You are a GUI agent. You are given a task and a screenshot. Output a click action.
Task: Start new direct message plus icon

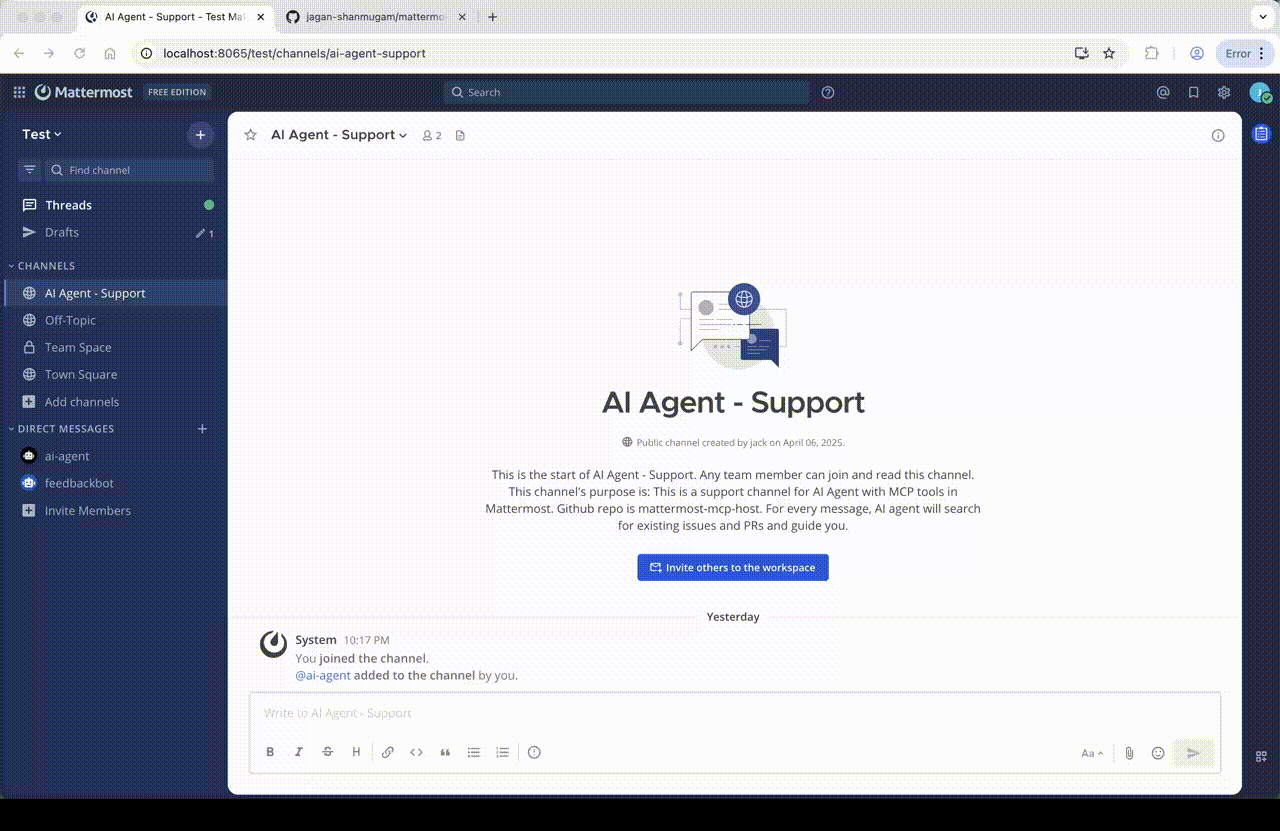(202, 429)
